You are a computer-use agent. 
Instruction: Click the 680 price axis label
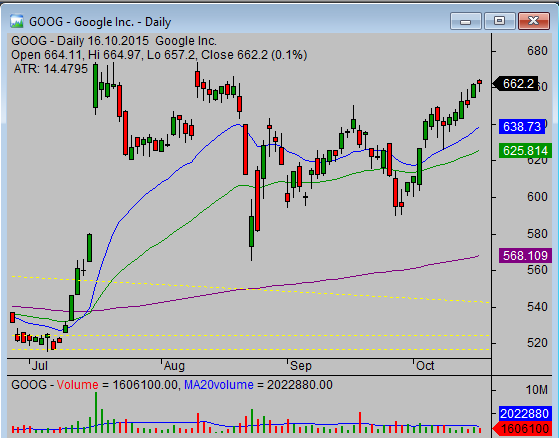pyautogui.click(x=537, y=51)
